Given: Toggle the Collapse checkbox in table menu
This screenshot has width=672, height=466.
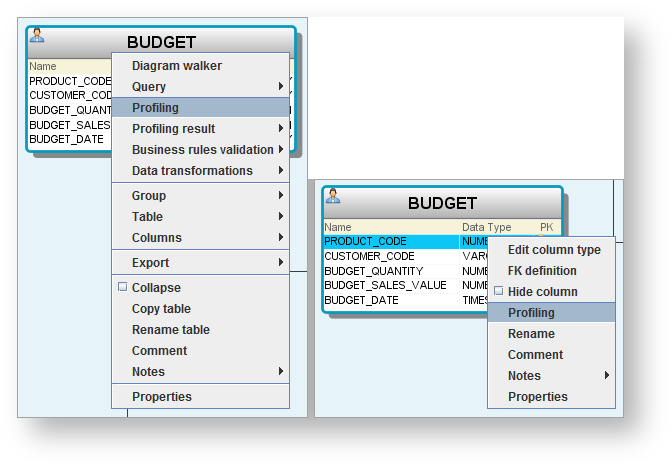Looking at the screenshot, I should [123, 287].
